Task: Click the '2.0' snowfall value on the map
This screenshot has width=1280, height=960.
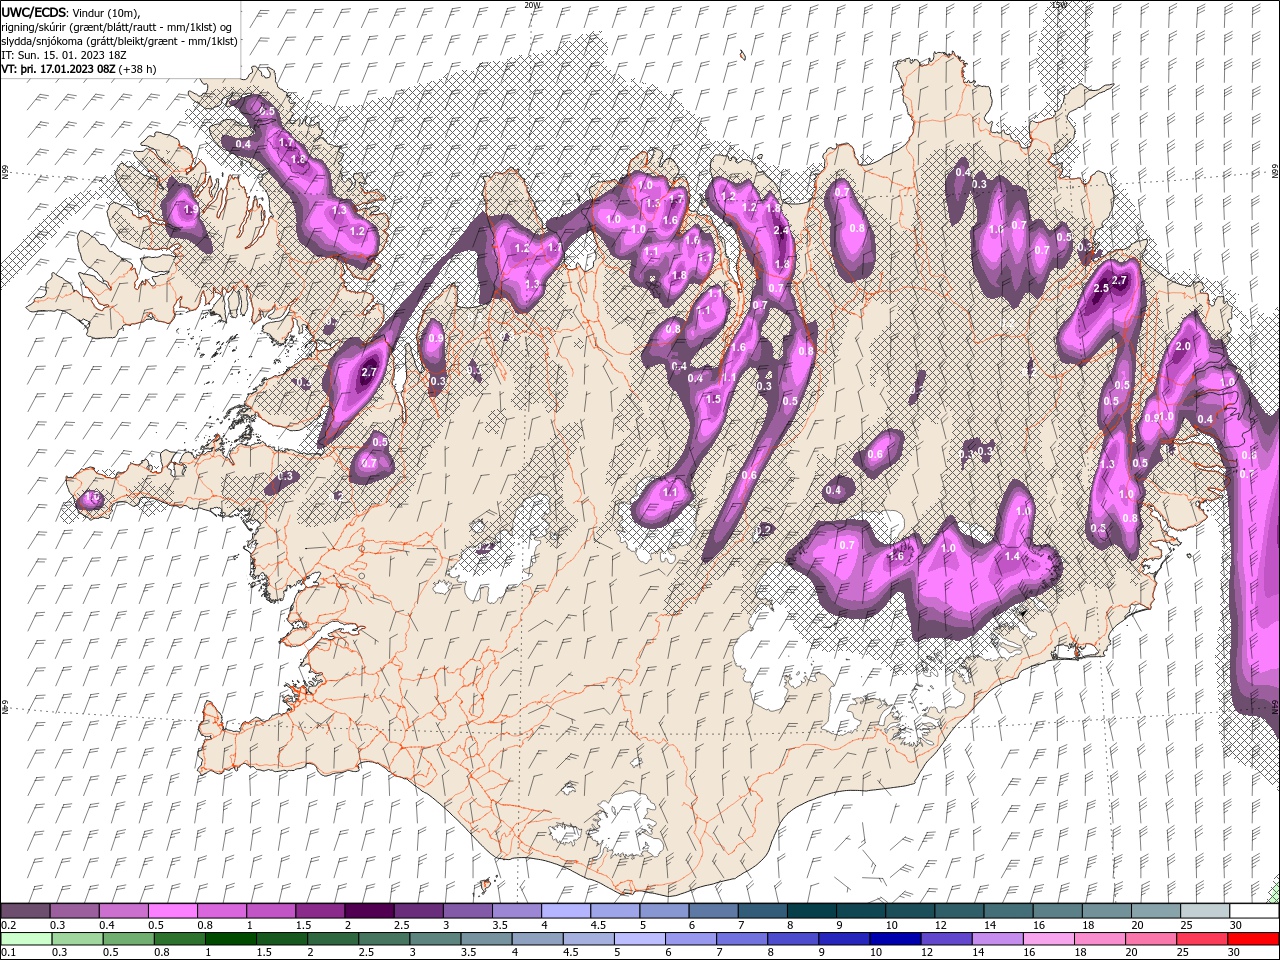Action: tap(1183, 346)
